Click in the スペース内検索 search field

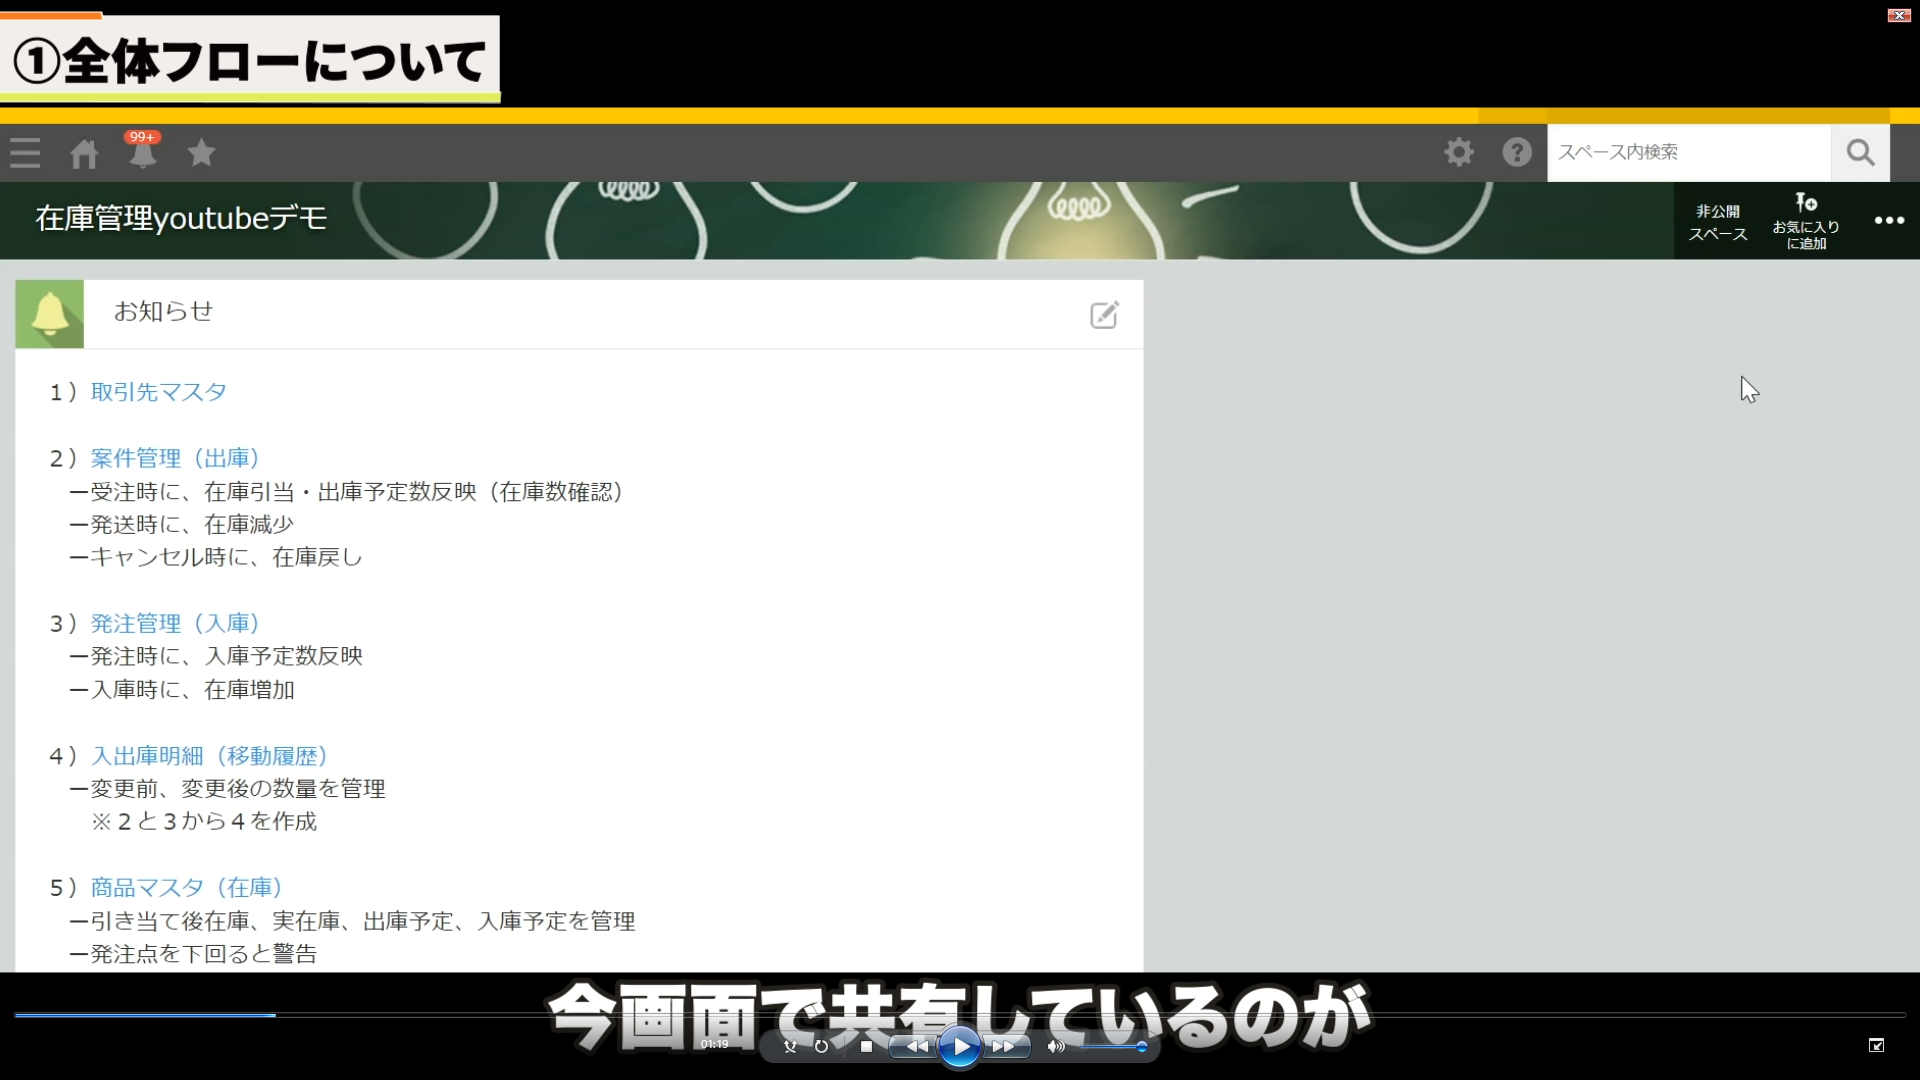tap(1688, 152)
